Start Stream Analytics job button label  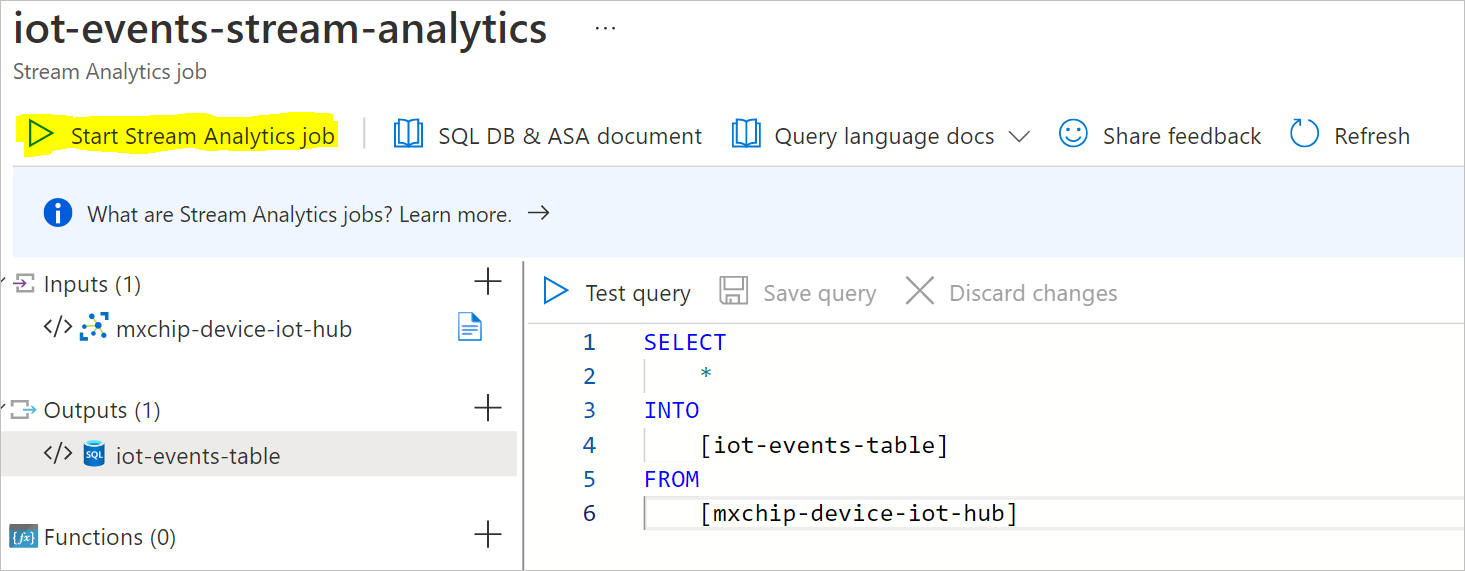(203, 136)
